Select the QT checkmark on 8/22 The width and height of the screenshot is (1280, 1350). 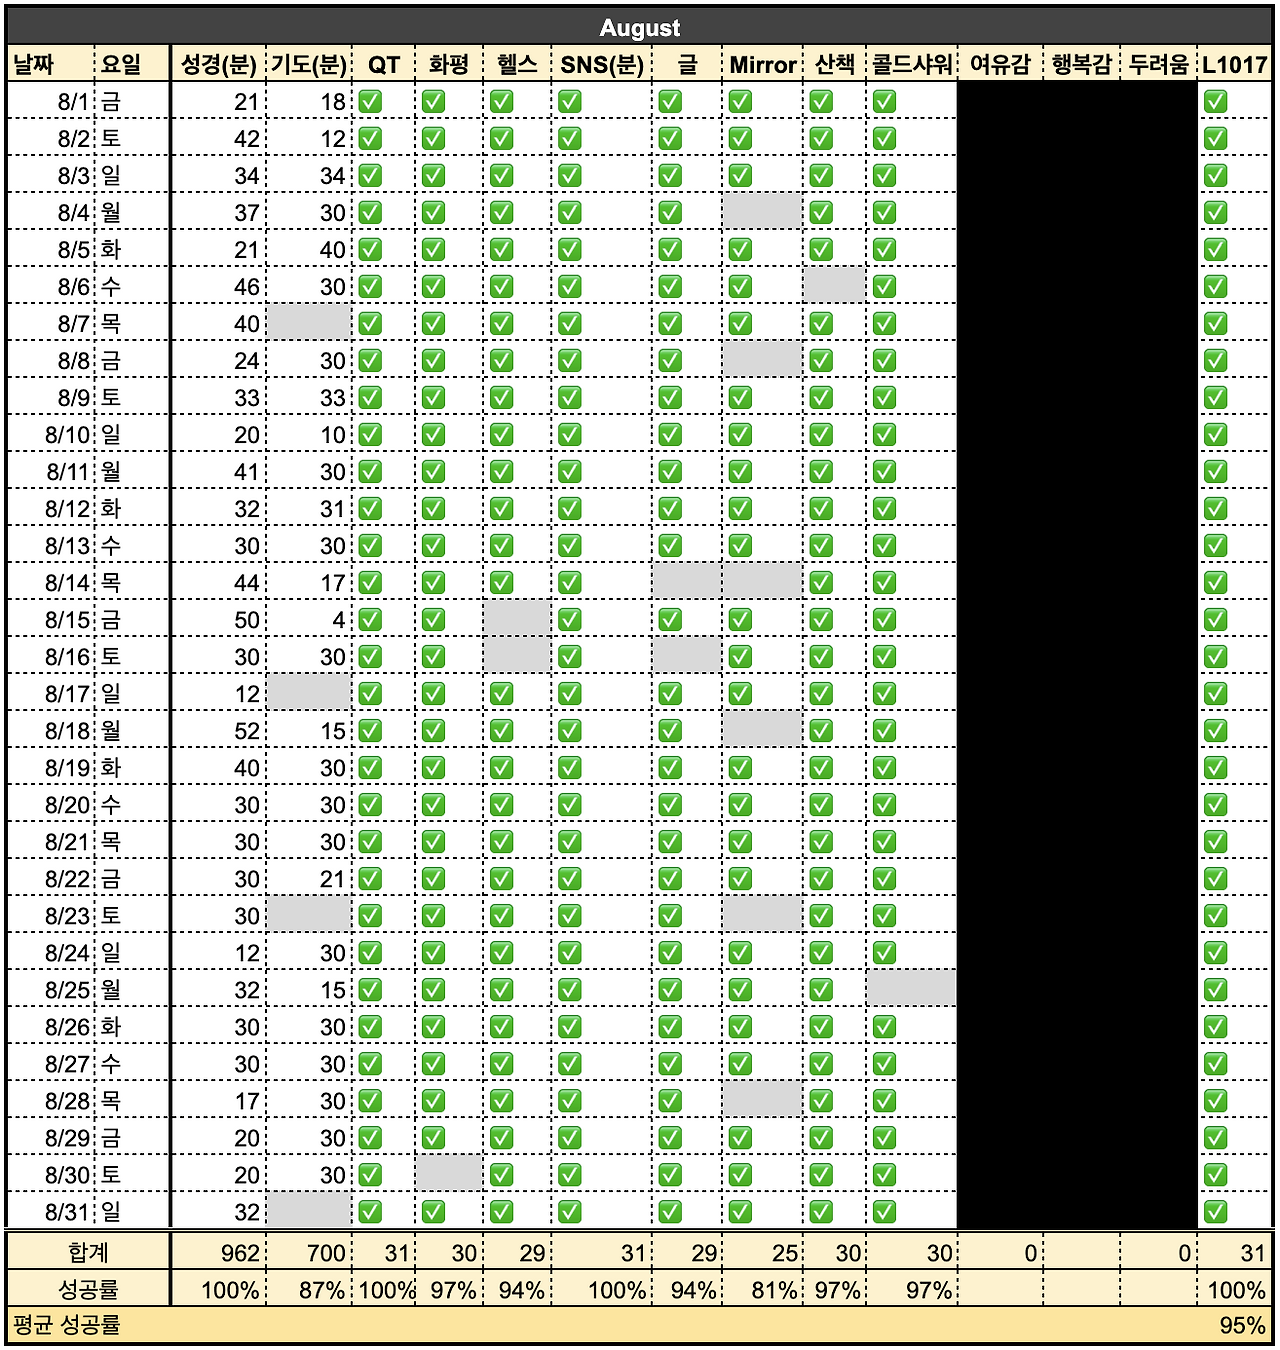tap(368, 878)
